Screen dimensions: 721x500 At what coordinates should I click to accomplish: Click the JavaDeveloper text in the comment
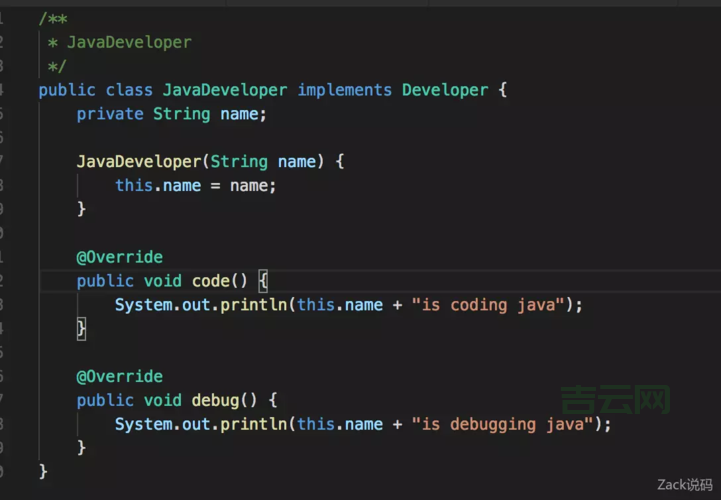point(129,42)
